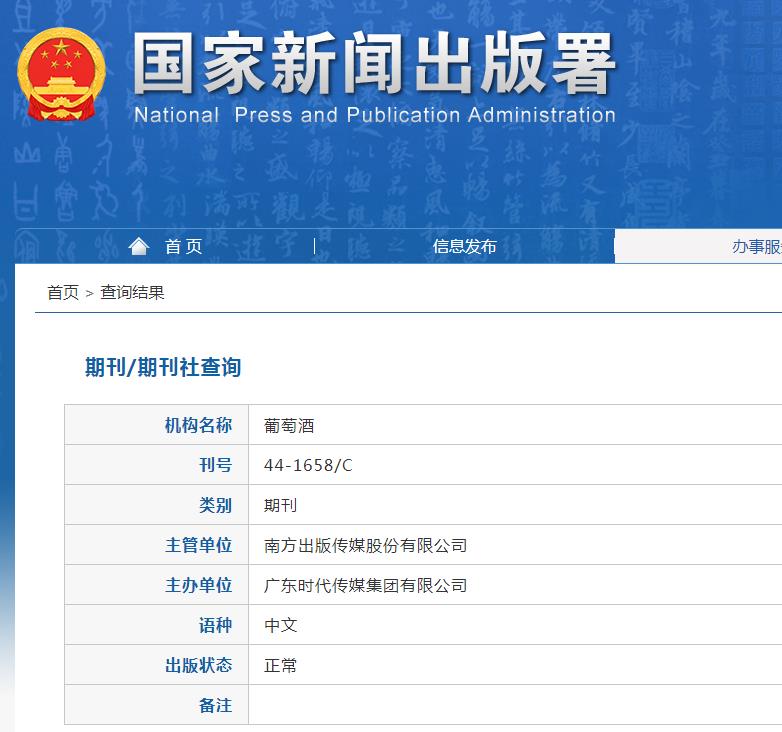Click the 期刊 category value
Viewport: 782px width, 732px height.
pos(280,506)
